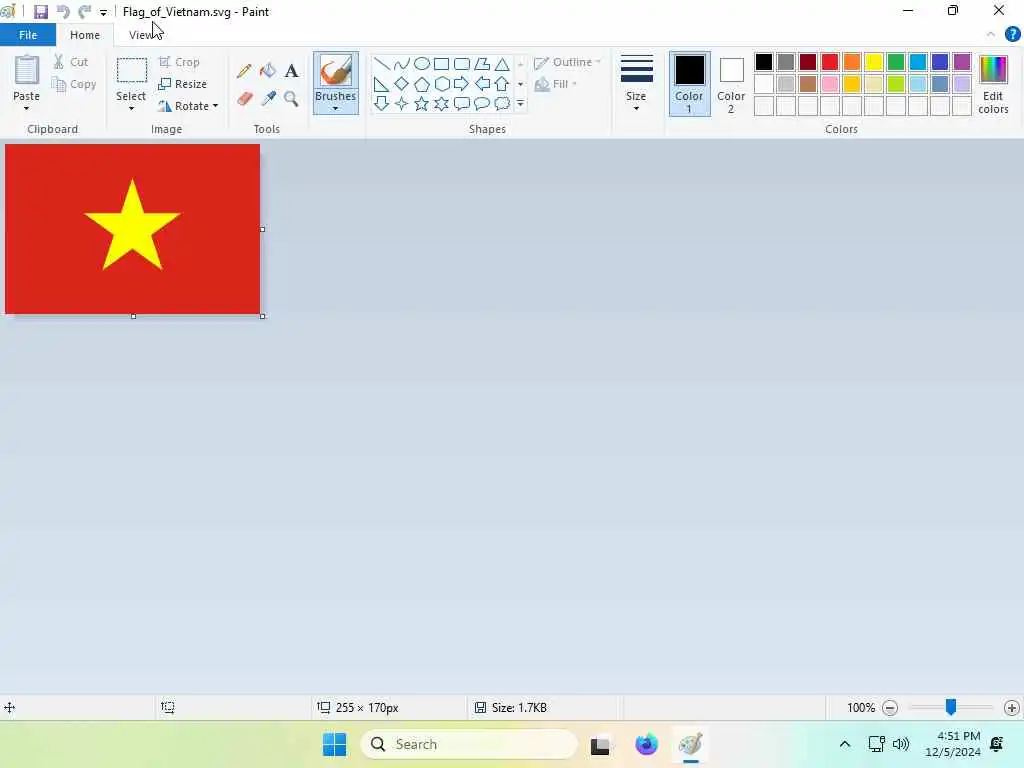Expand the Brushes dropdown arrow
Viewport: 1024px width, 768px height.
tap(336, 108)
